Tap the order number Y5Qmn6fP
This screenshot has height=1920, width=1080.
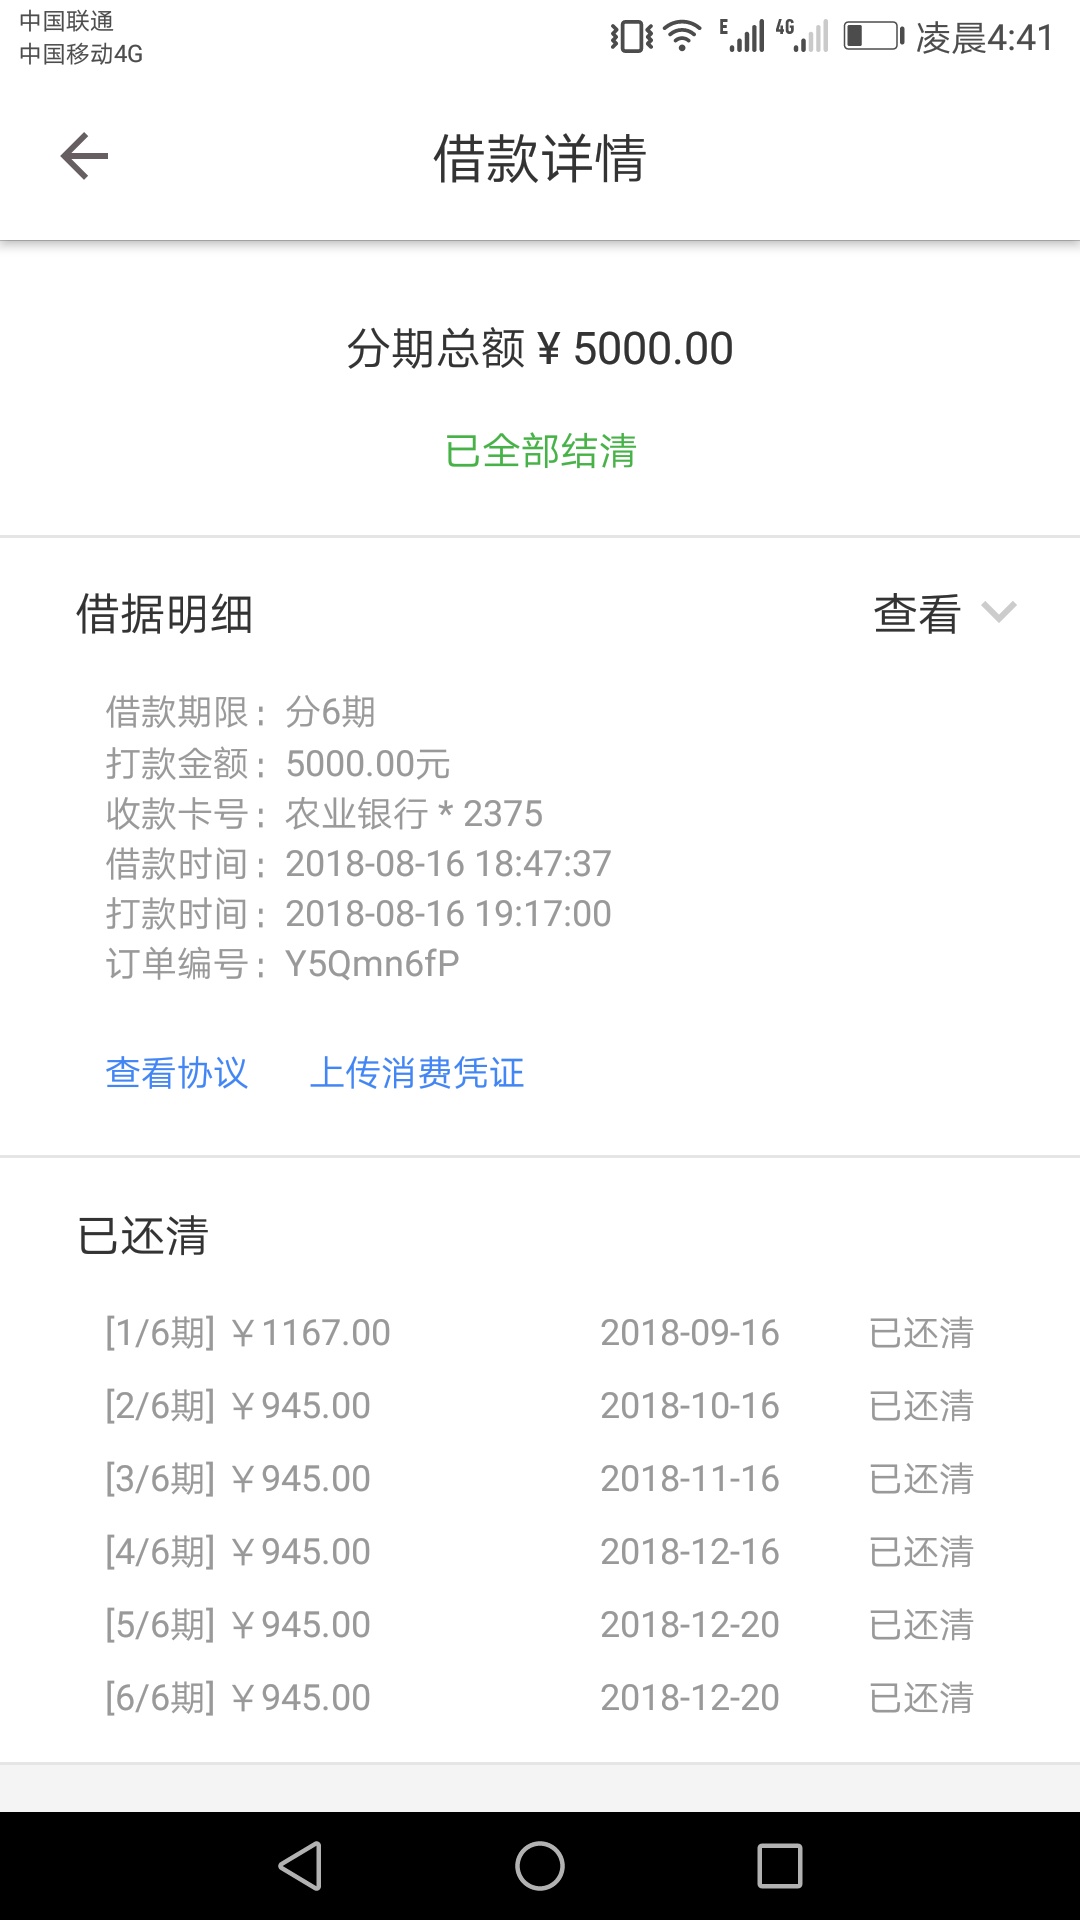pyautogui.click(x=372, y=964)
